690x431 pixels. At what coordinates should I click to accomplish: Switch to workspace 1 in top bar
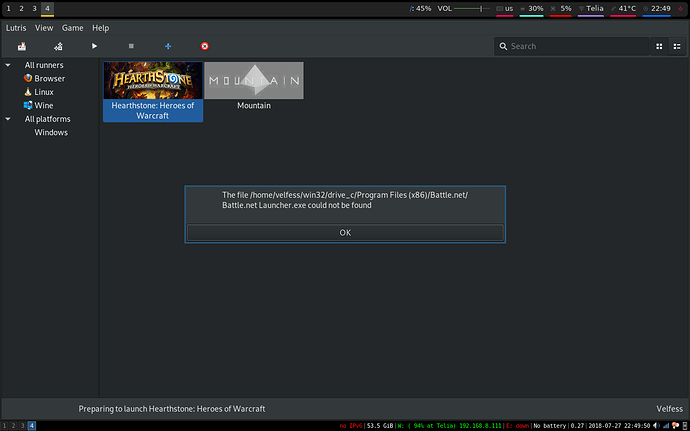point(8,8)
